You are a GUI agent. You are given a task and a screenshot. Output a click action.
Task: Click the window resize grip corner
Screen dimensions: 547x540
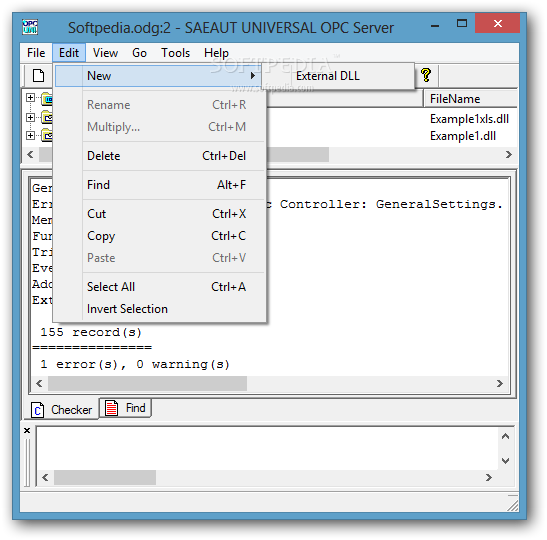(x=512, y=505)
